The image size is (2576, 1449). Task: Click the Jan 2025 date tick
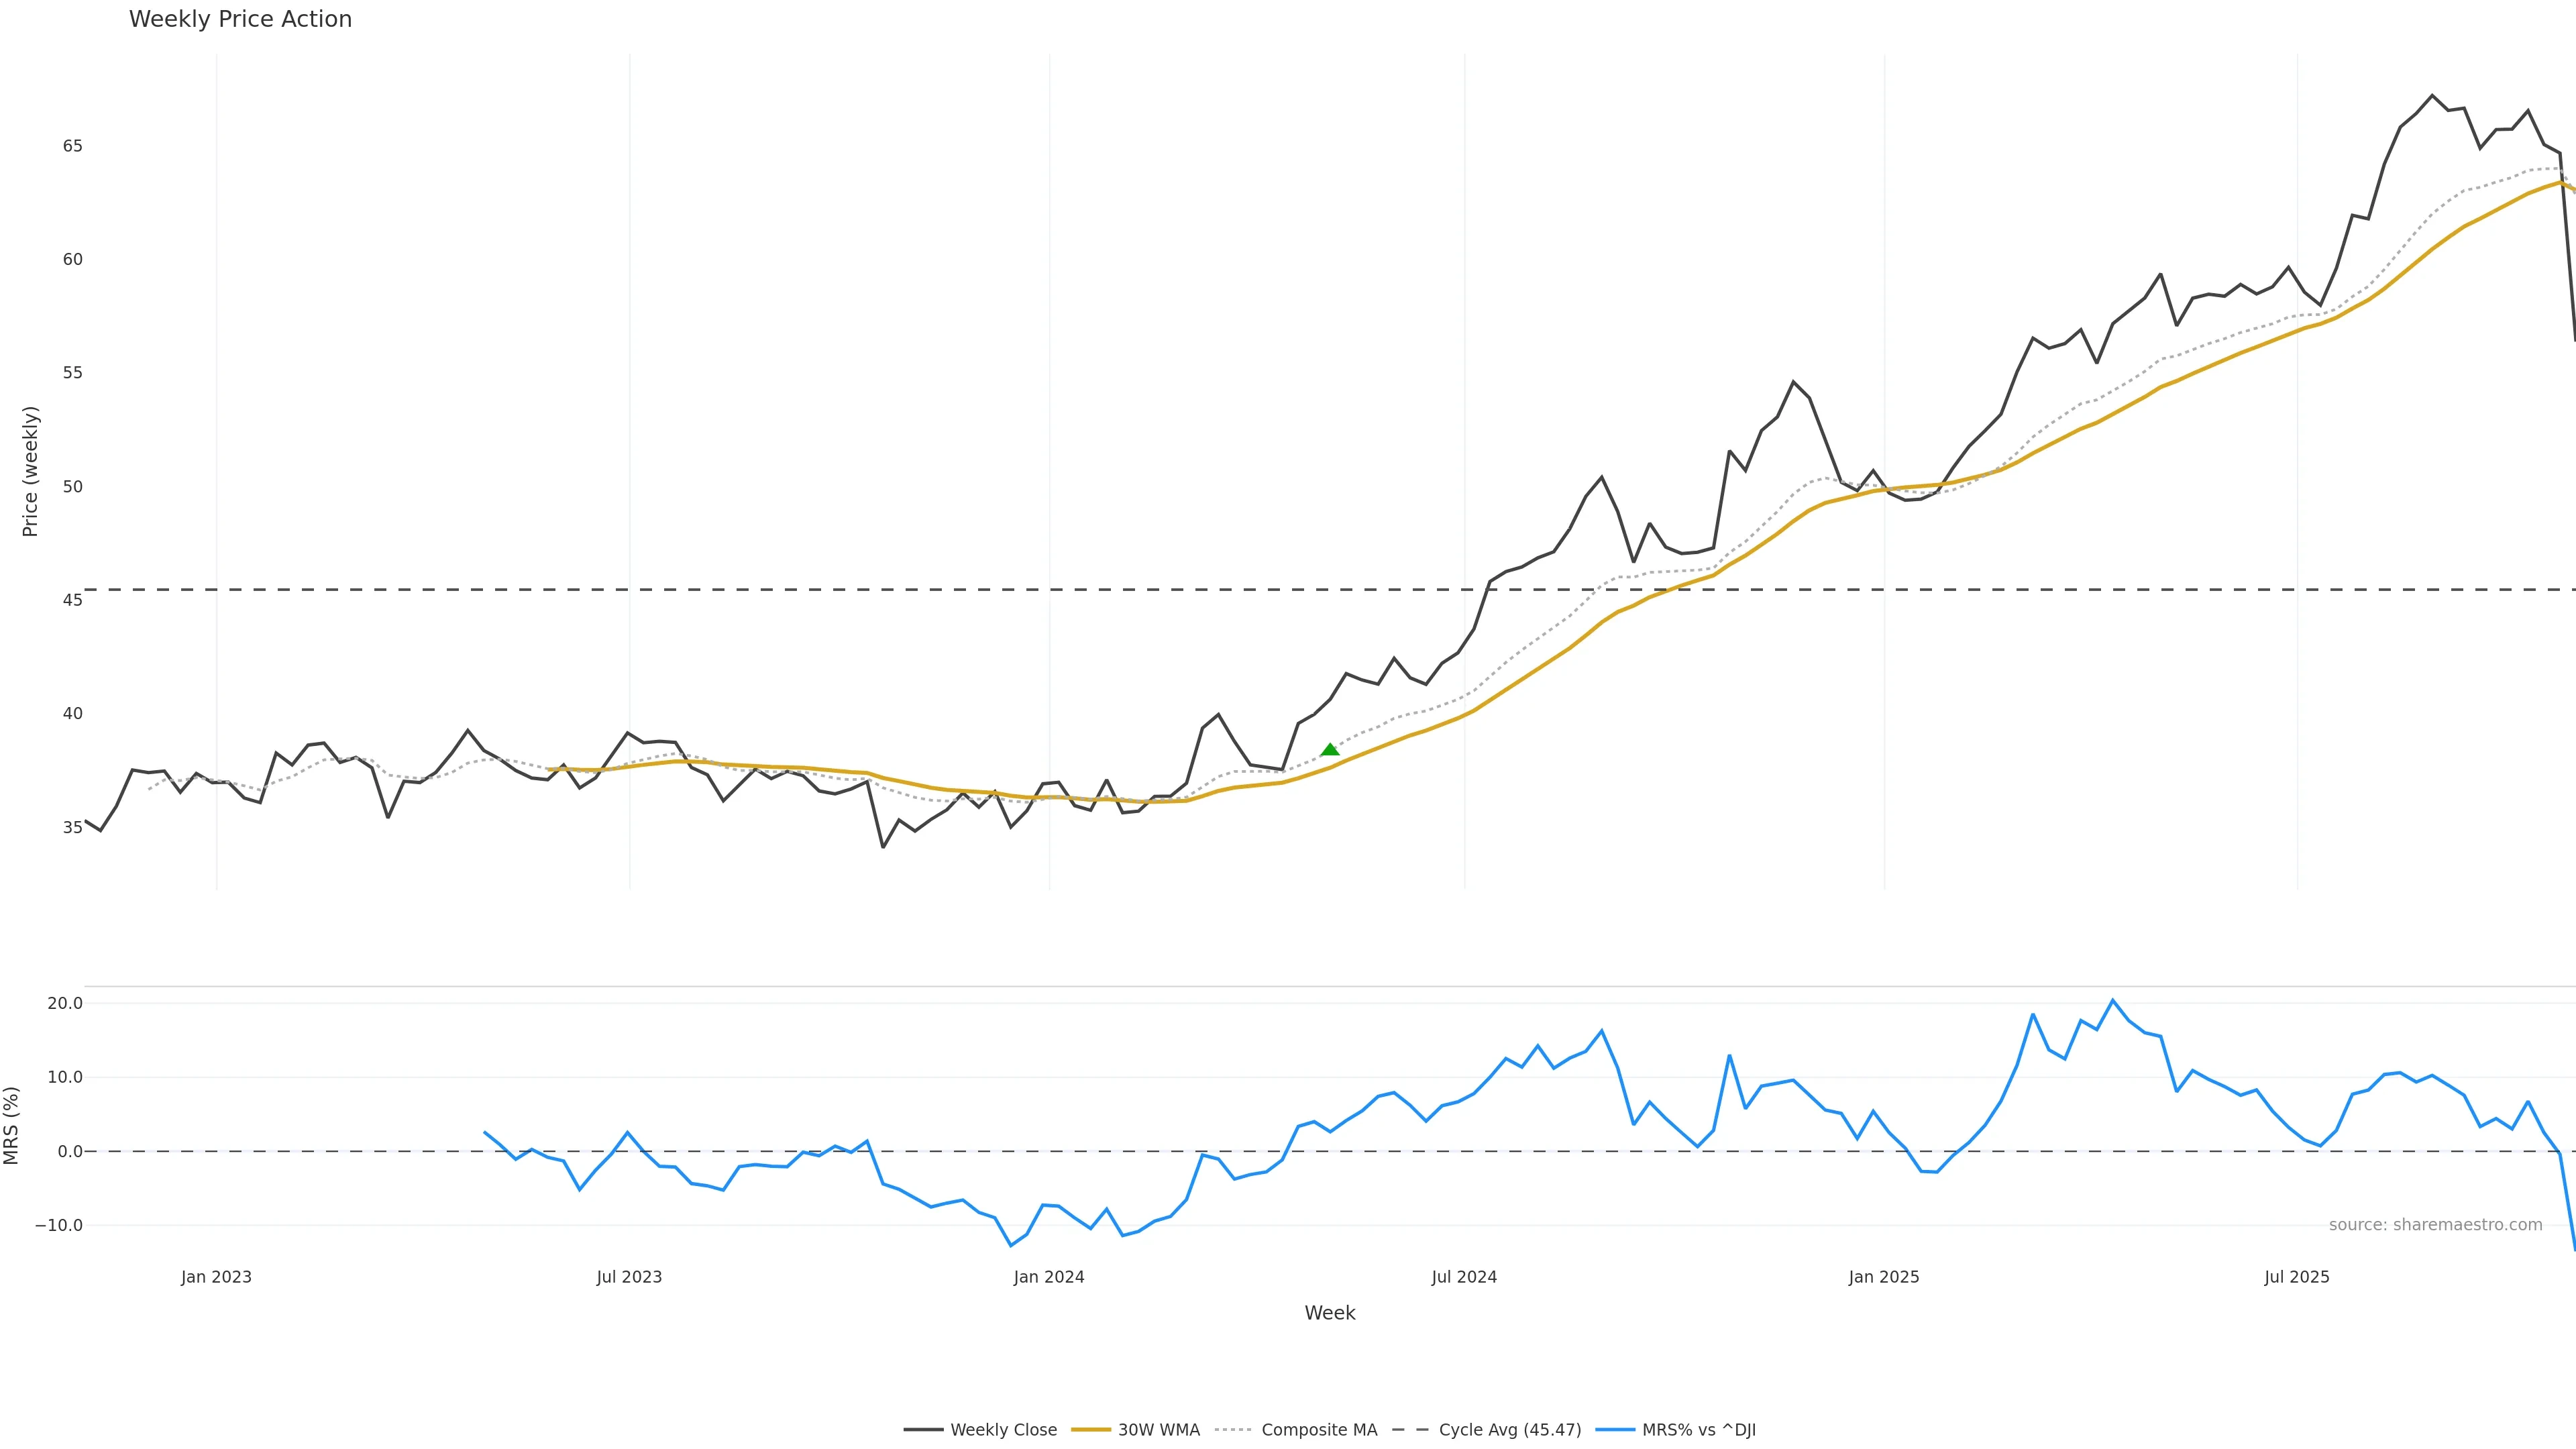click(x=1884, y=1277)
